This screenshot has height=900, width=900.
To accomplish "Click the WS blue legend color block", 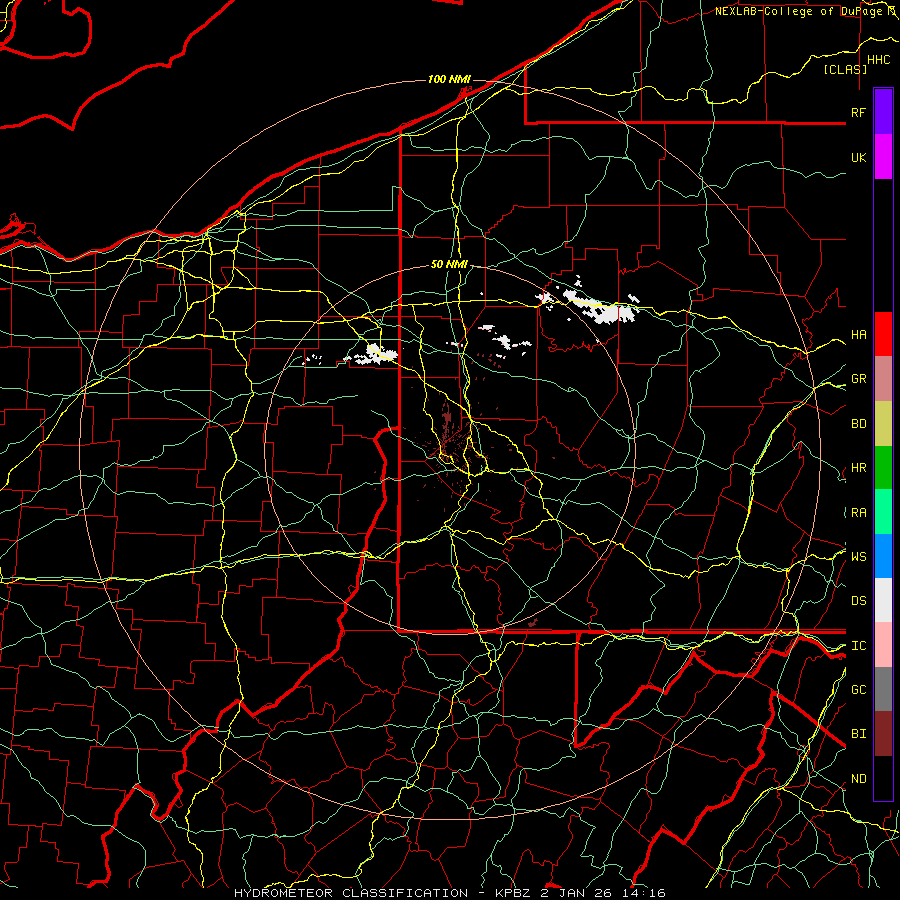I will click(883, 556).
